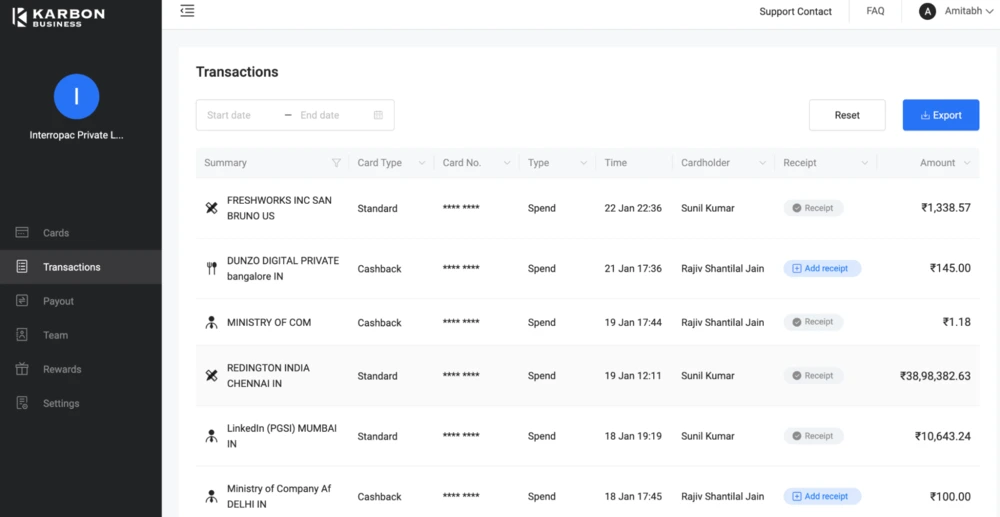Click the Team sidebar icon
Screen dimensions: 1000x517
point(22,335)
